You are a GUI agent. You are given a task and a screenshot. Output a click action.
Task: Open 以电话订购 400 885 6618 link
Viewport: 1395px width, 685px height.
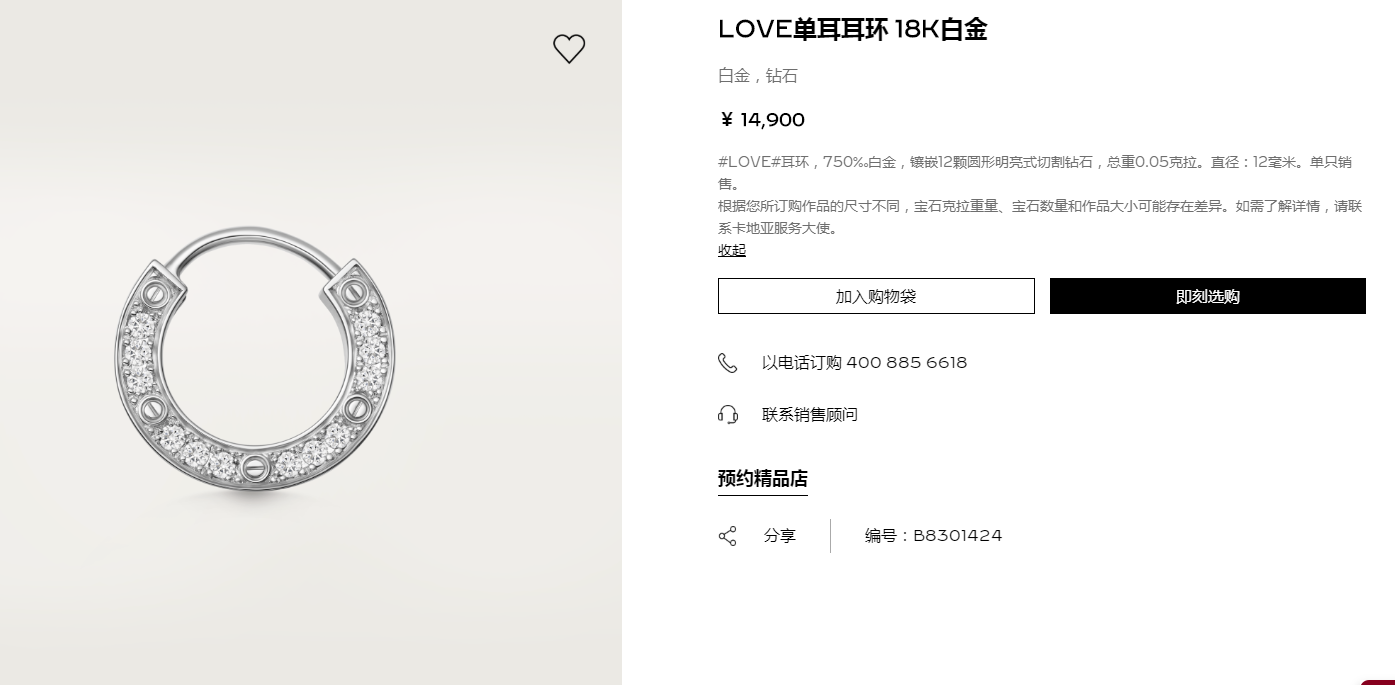(x=864, y=363)
